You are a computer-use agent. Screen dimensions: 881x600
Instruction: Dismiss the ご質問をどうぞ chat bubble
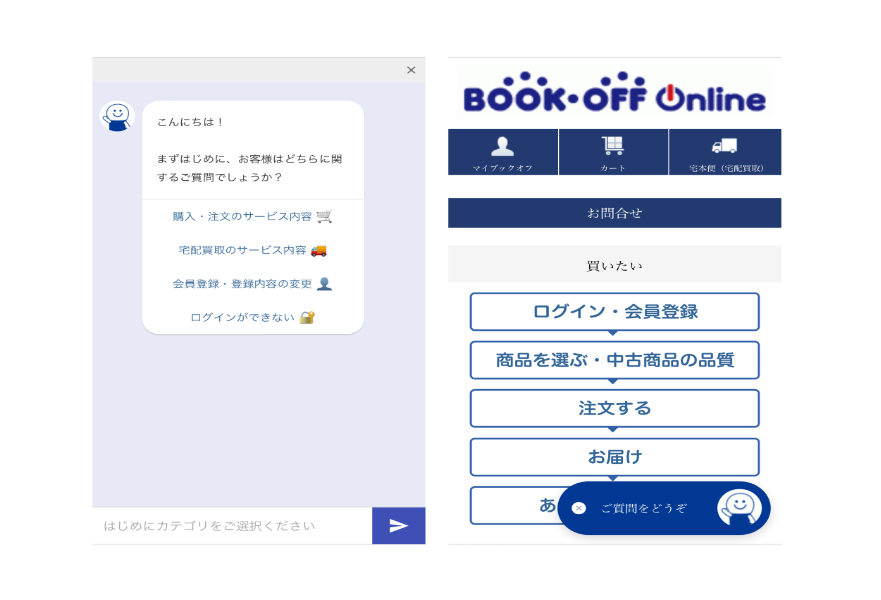579,508
